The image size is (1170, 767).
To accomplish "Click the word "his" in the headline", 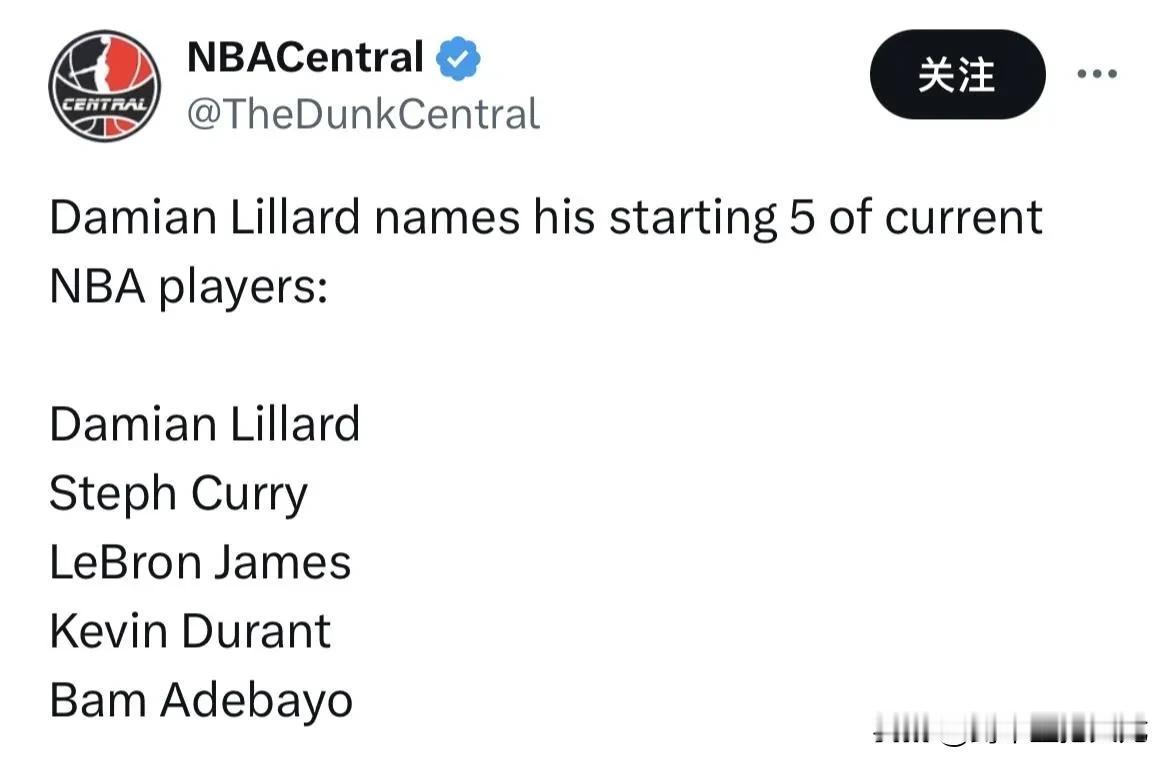I will [564, 217].
